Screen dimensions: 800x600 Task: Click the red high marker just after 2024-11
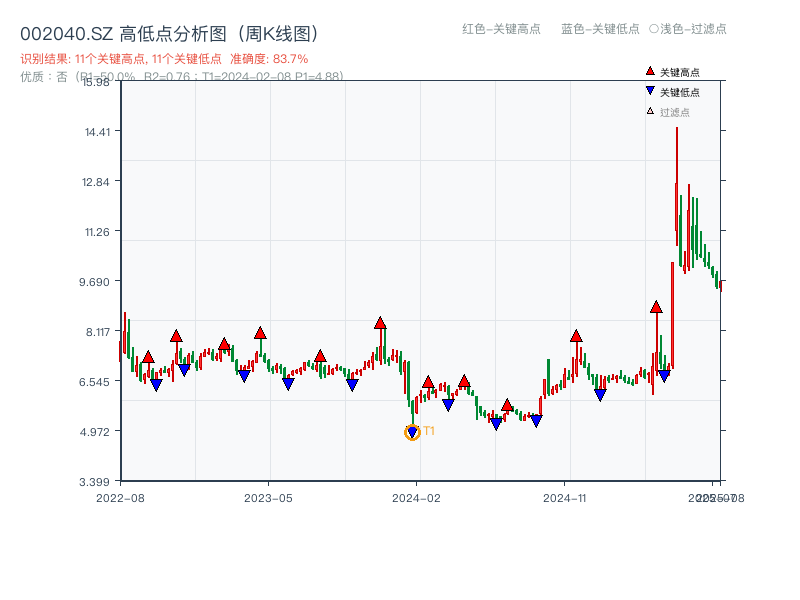point(576,336)
